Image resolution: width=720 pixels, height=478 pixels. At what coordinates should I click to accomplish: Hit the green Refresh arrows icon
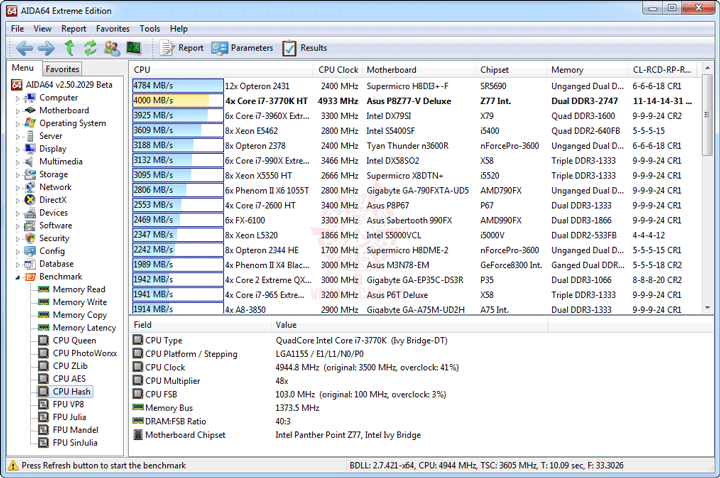click(x=90, y=48)
